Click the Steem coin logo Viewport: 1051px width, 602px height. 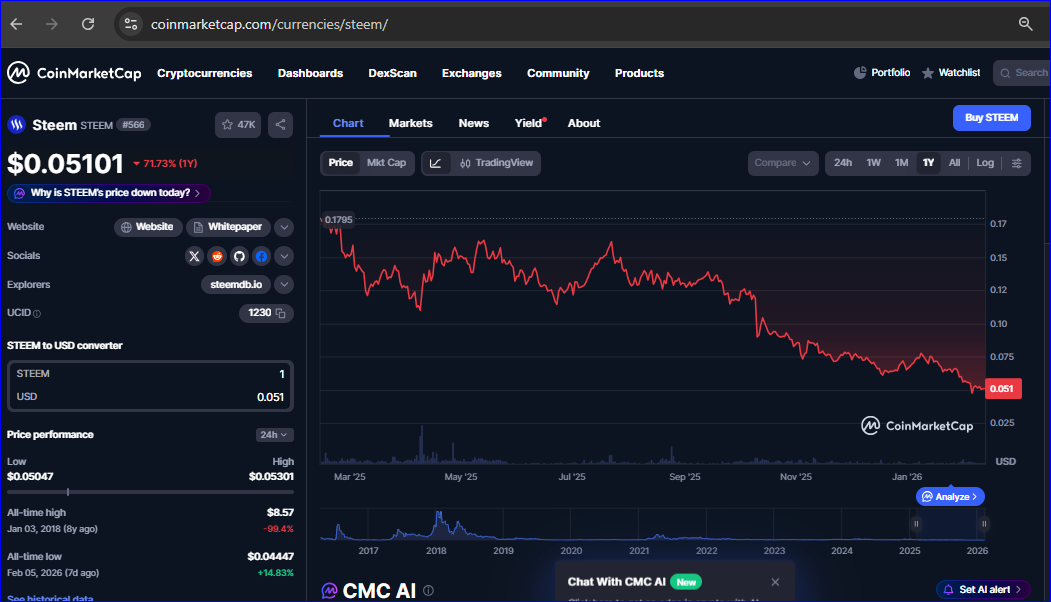click(16, 125)
